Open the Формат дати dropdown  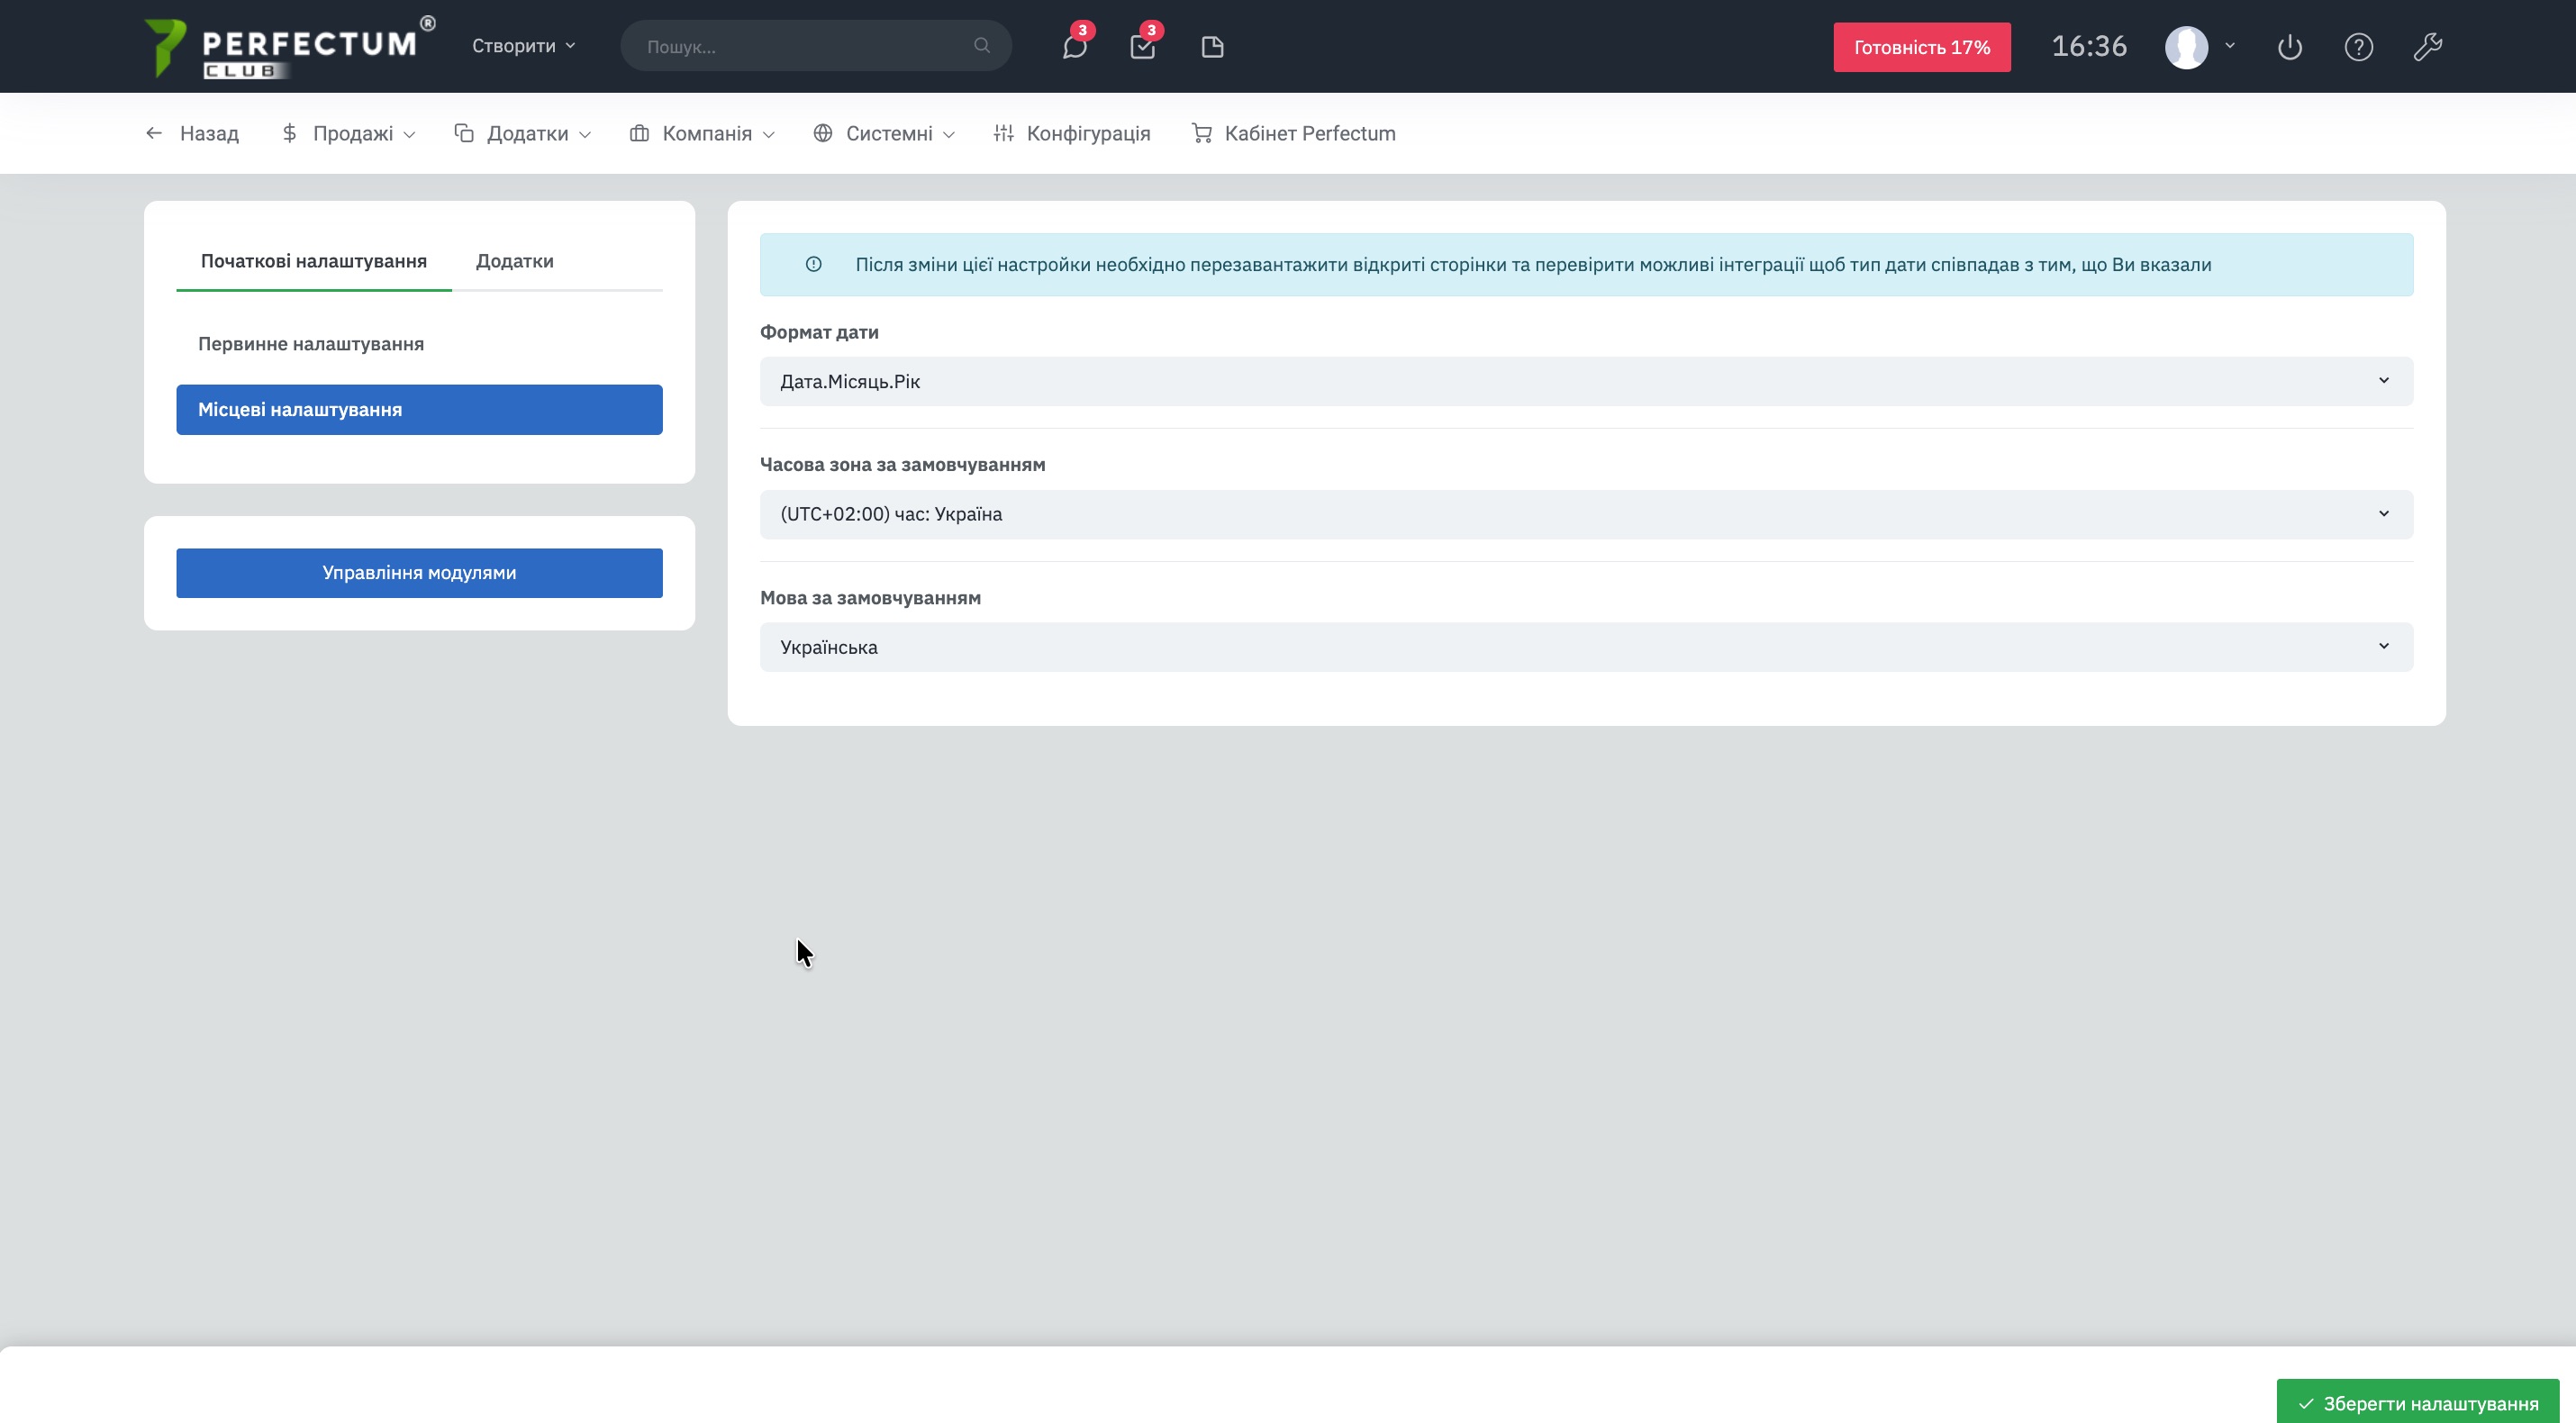[1586, 381]
